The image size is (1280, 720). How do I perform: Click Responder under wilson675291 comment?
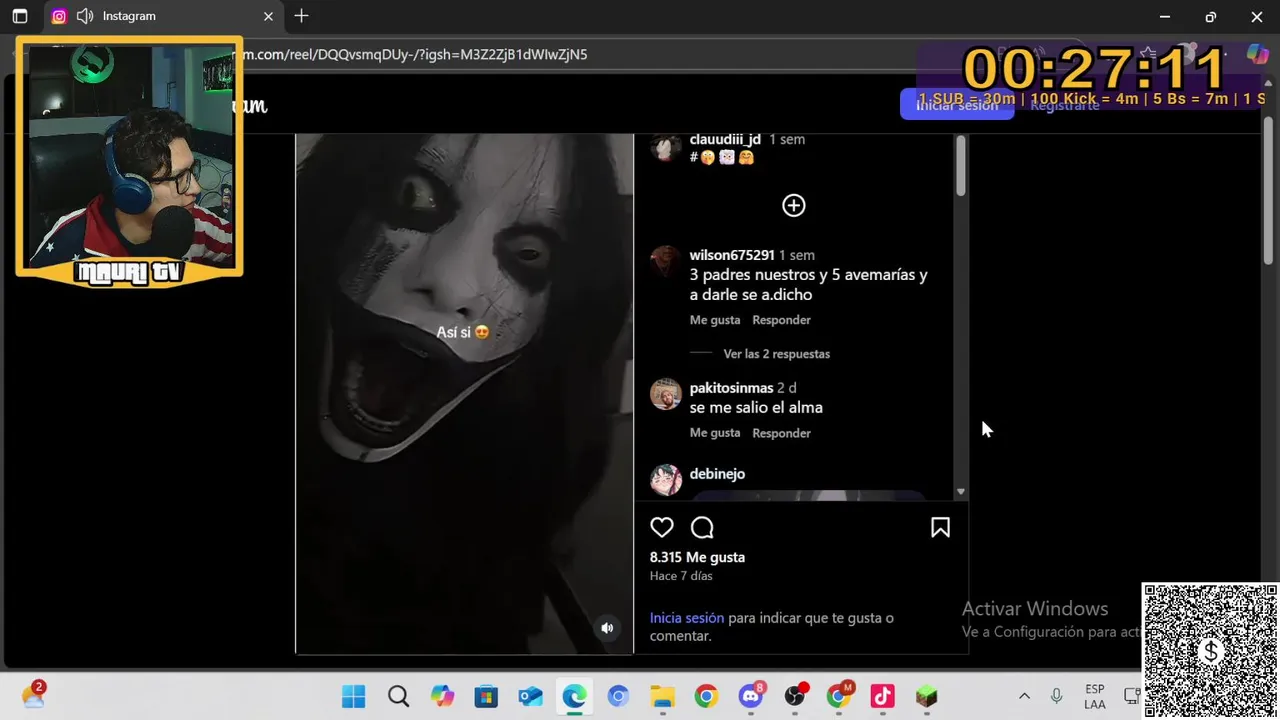click(781, 320)
